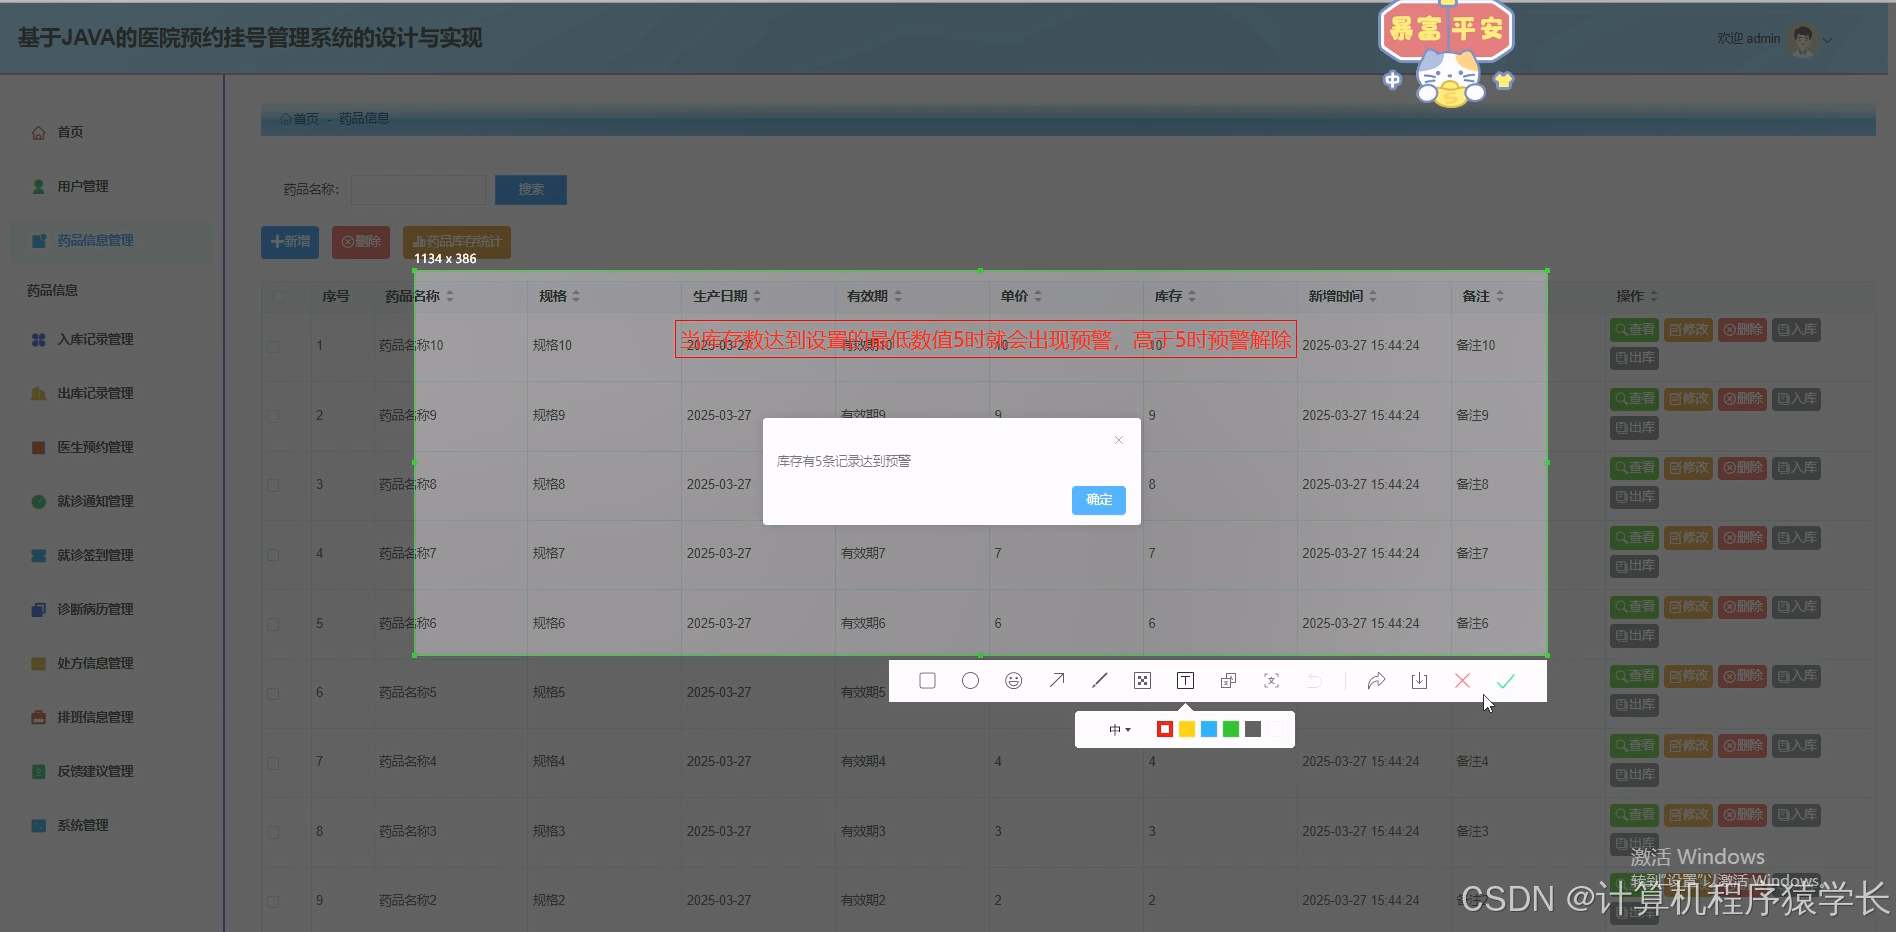Click the 药品库存统计 button
This screenshot has height=932, width=1896.
coord(457,242)
